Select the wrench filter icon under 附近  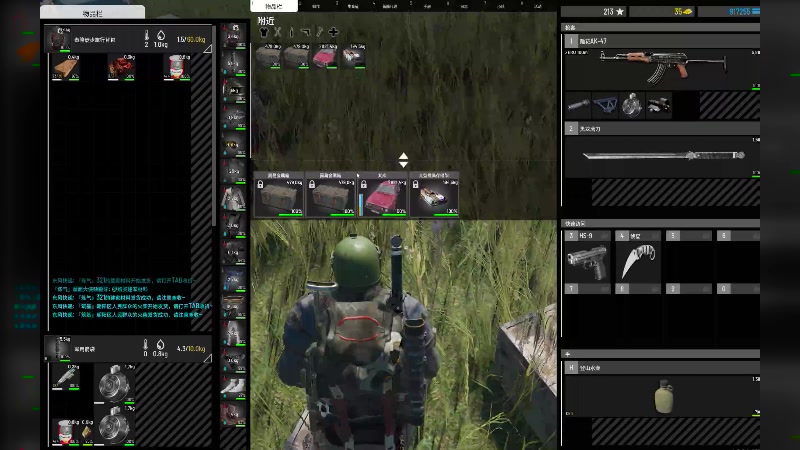point(319,32)
